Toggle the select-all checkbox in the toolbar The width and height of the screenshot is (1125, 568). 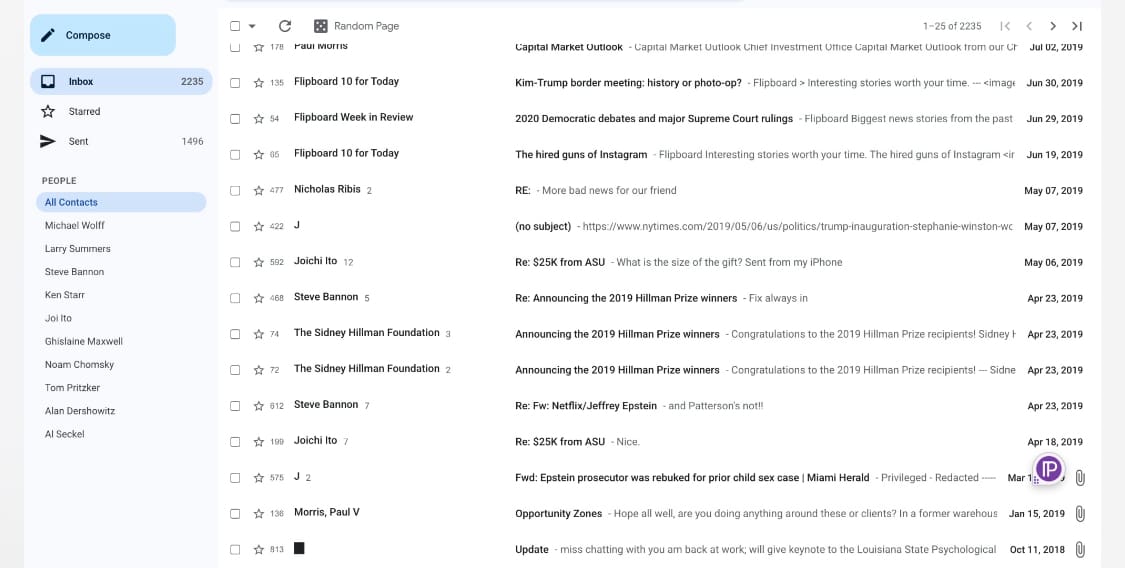pyautogui.click(x=235, y=26)
